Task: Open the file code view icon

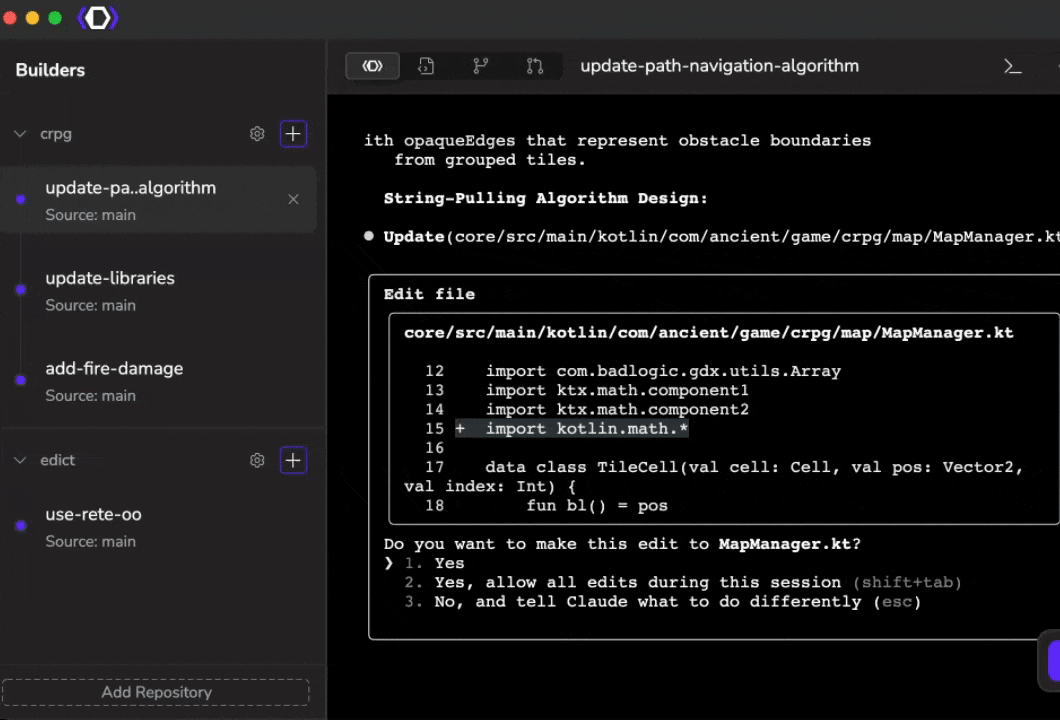Action: tap(426, 66)
